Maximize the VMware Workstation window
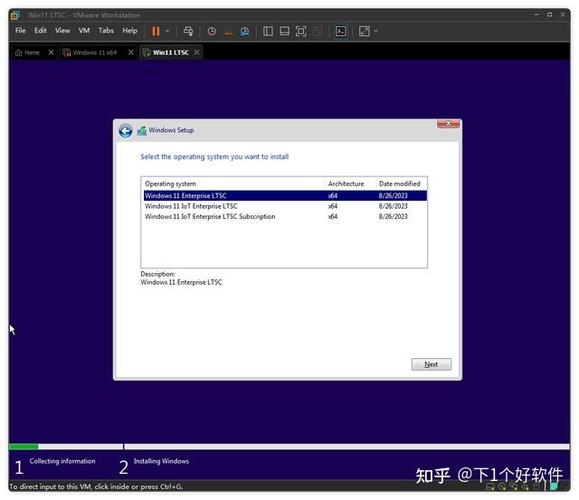This screenshot has height=500, width=579. [x=550, y=14]
